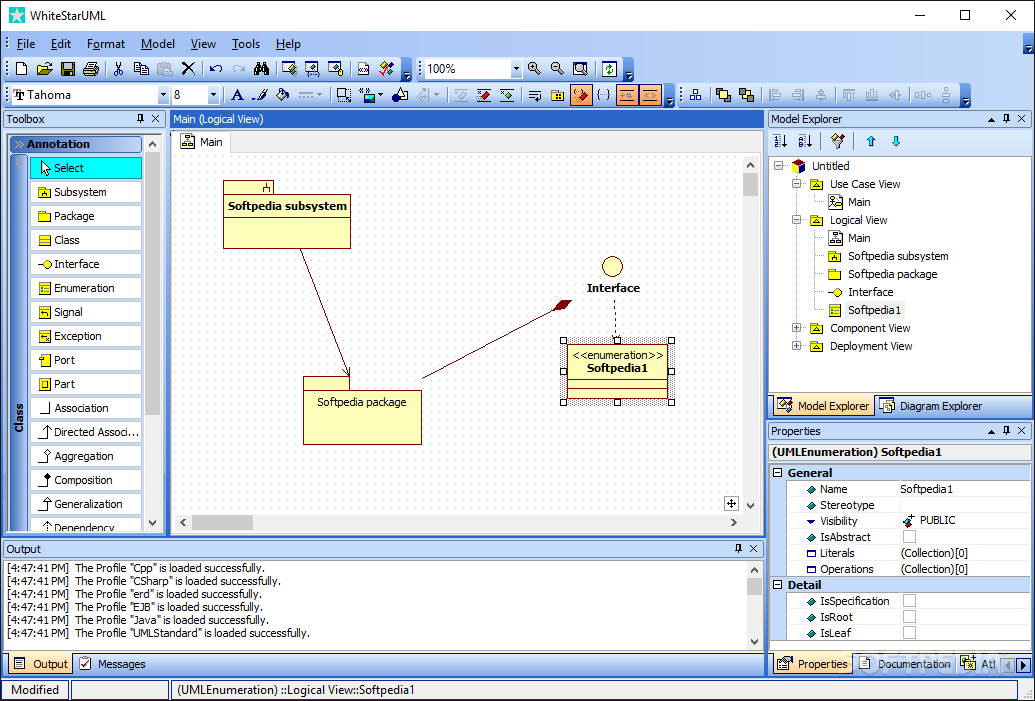The image size is (1035, 701).
Task: Open the font size dropdown
Action: [213, 95]
